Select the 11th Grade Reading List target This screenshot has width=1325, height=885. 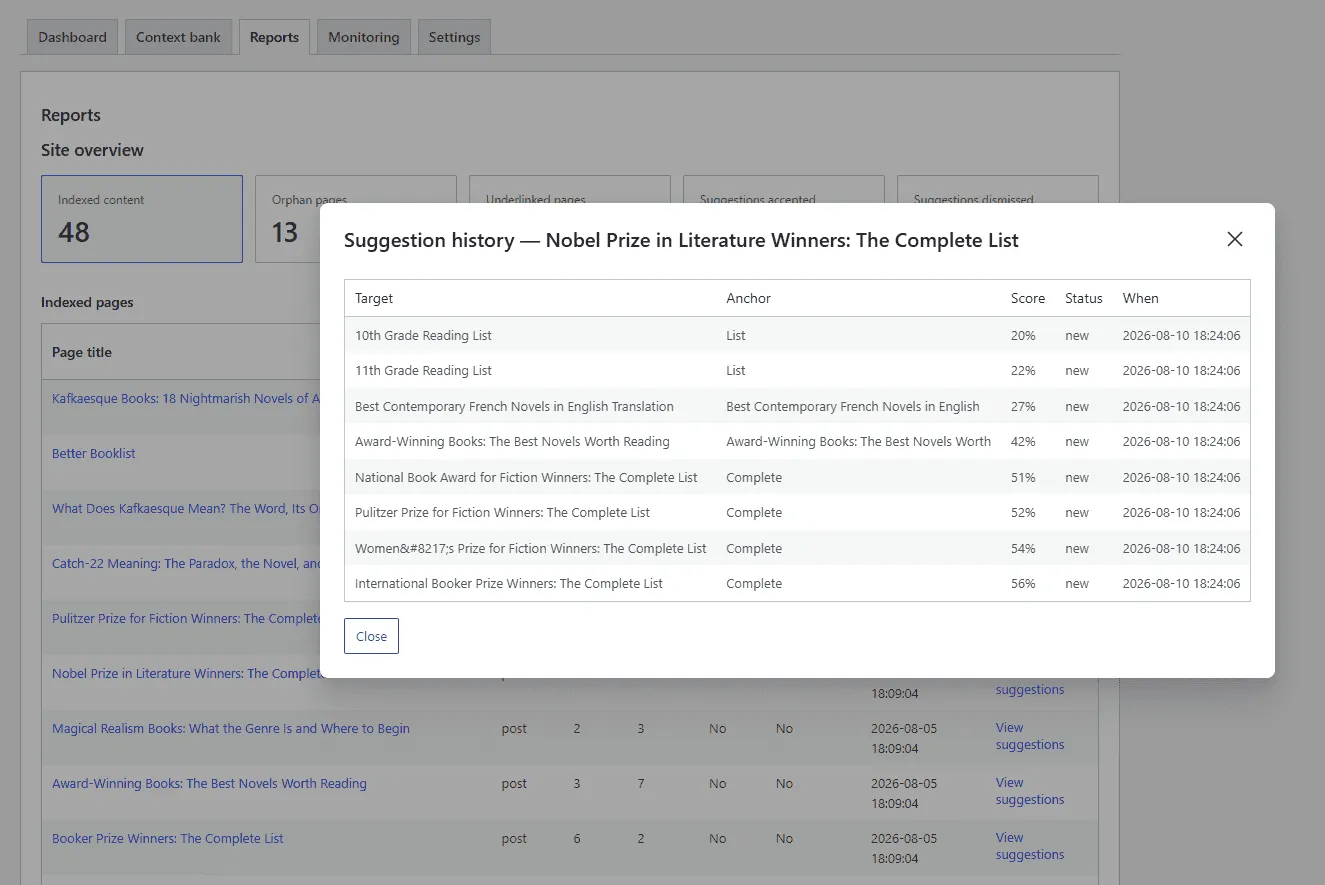tap(423, 370)
